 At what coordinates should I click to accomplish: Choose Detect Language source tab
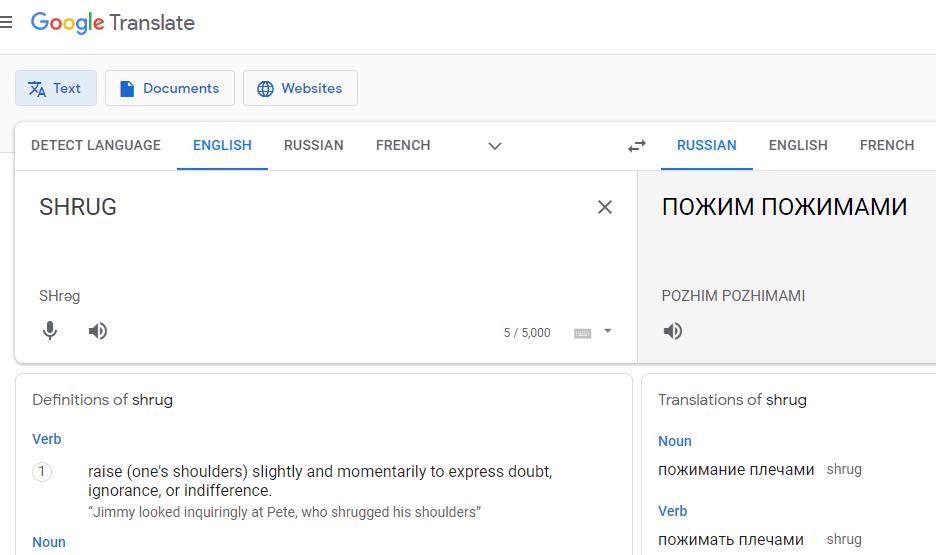[96, 146]
